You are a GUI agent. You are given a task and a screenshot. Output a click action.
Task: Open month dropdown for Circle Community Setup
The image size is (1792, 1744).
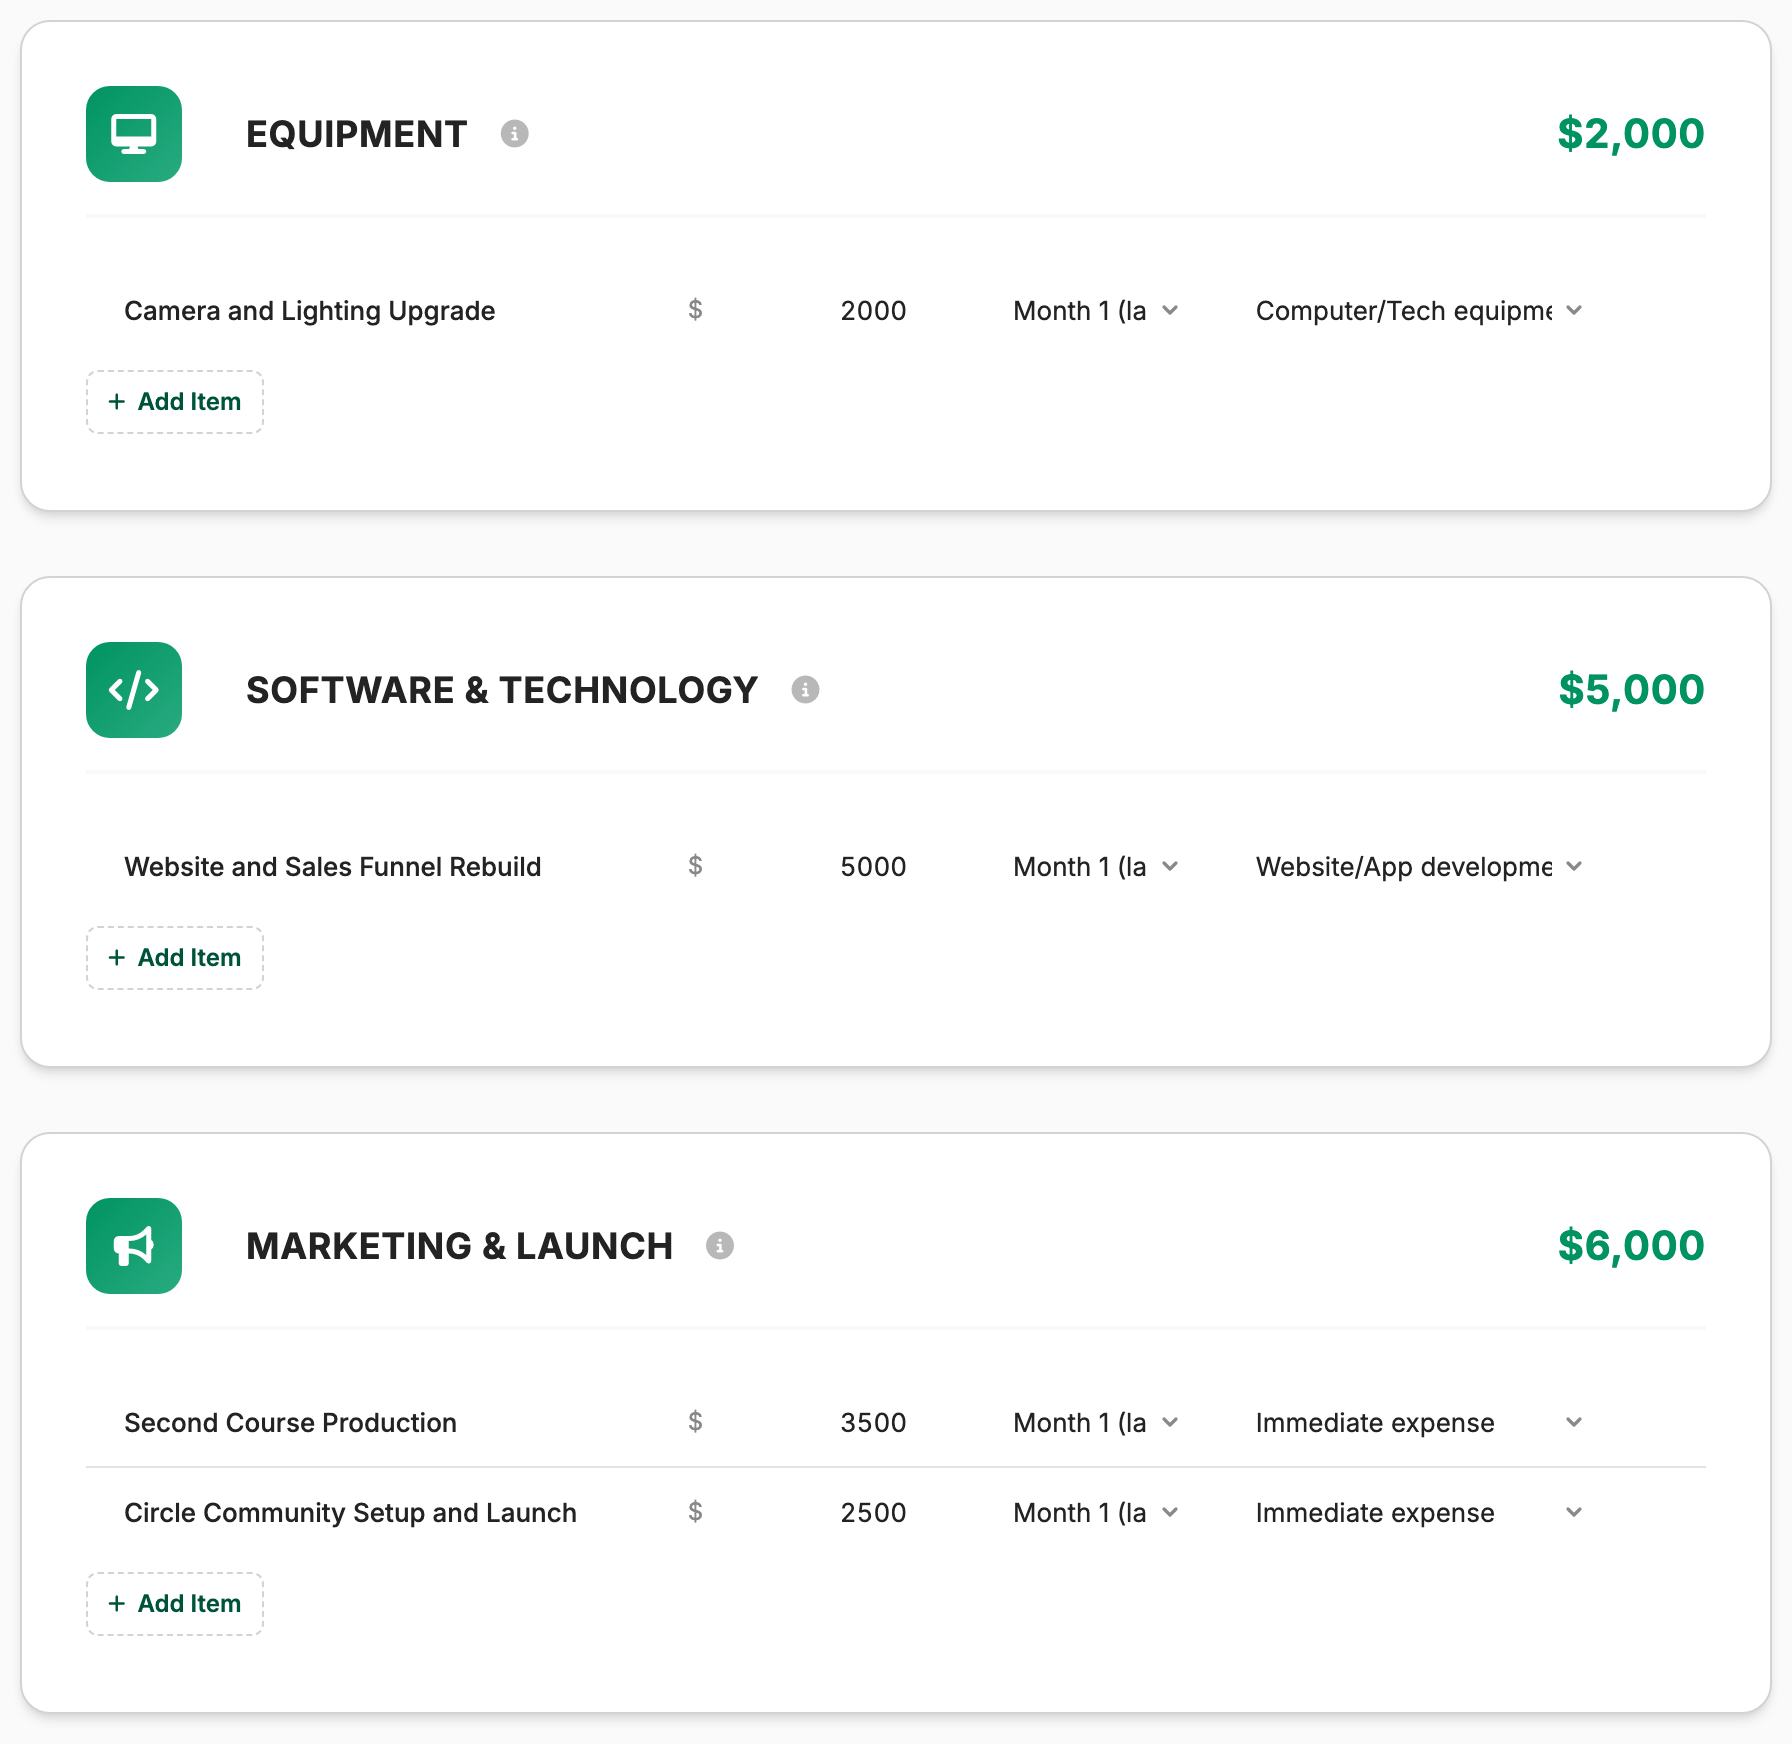coord(1096,1513)
